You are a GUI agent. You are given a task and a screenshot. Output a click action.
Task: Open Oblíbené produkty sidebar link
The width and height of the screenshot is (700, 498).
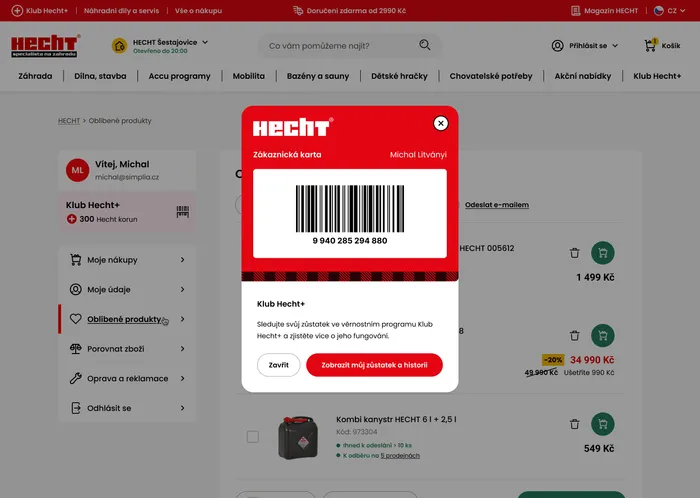pos(124,319)
